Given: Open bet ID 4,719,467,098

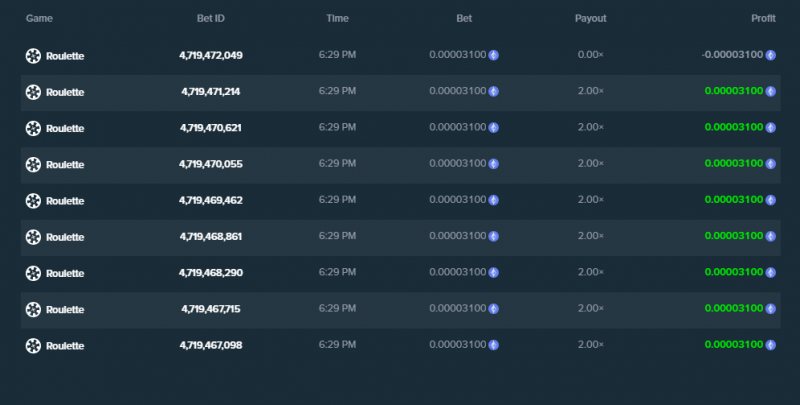Looking at the screenshot, I should (211, 345).
